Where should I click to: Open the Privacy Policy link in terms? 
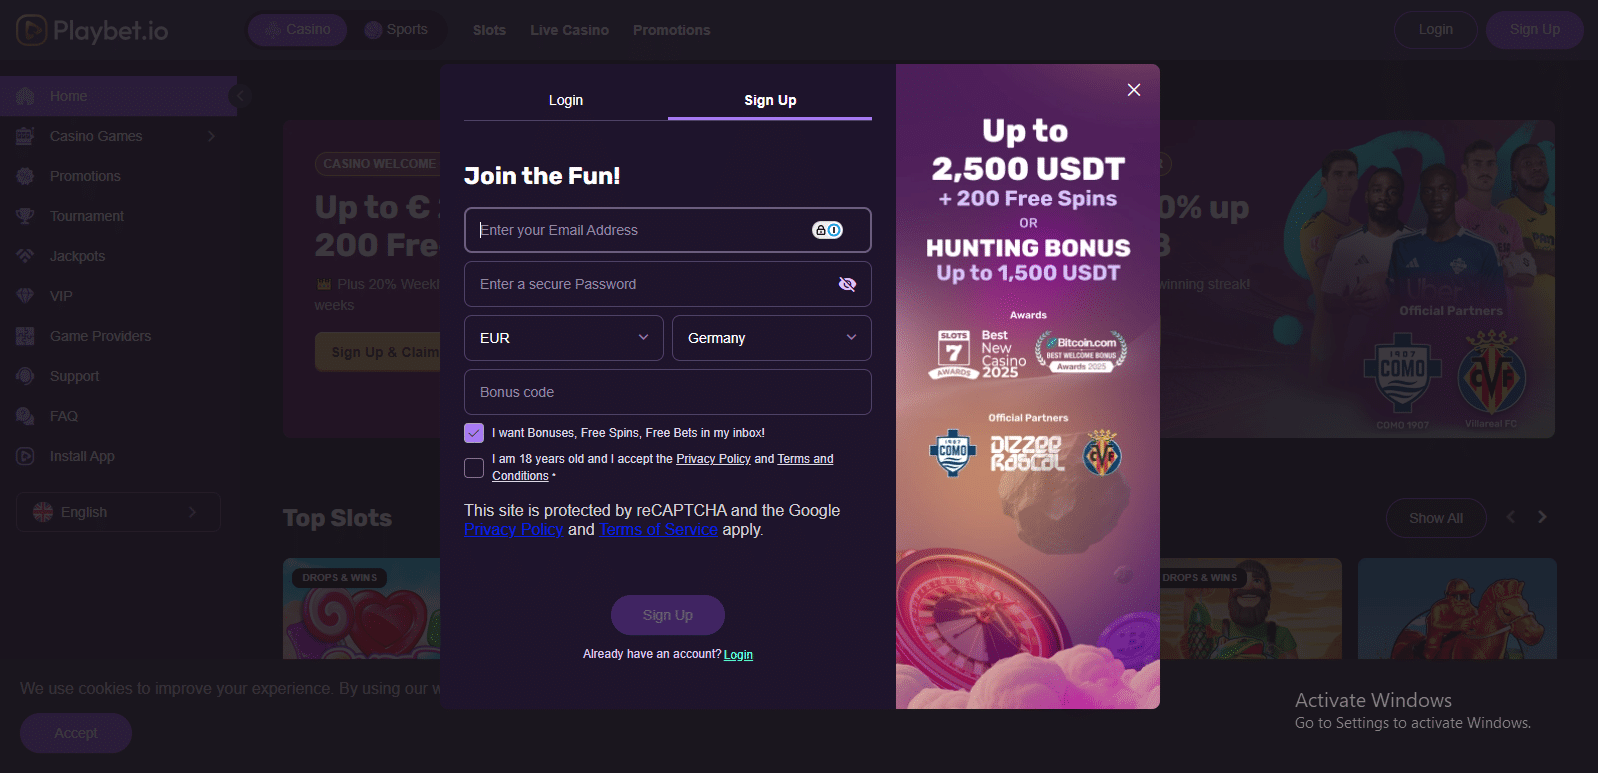tap(713, 459)
